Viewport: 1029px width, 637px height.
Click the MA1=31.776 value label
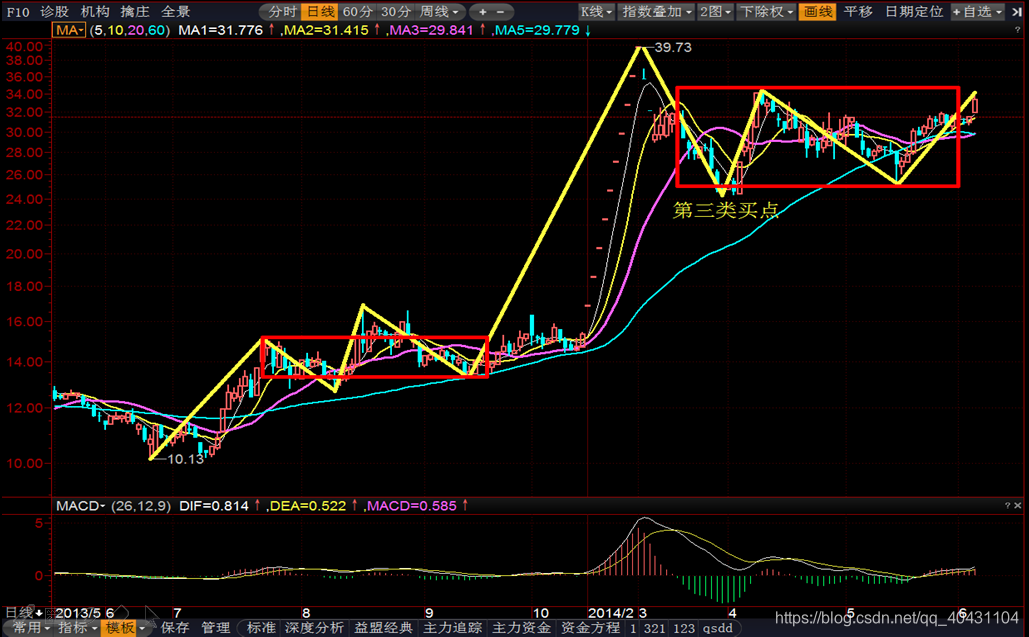pos(220,30)
